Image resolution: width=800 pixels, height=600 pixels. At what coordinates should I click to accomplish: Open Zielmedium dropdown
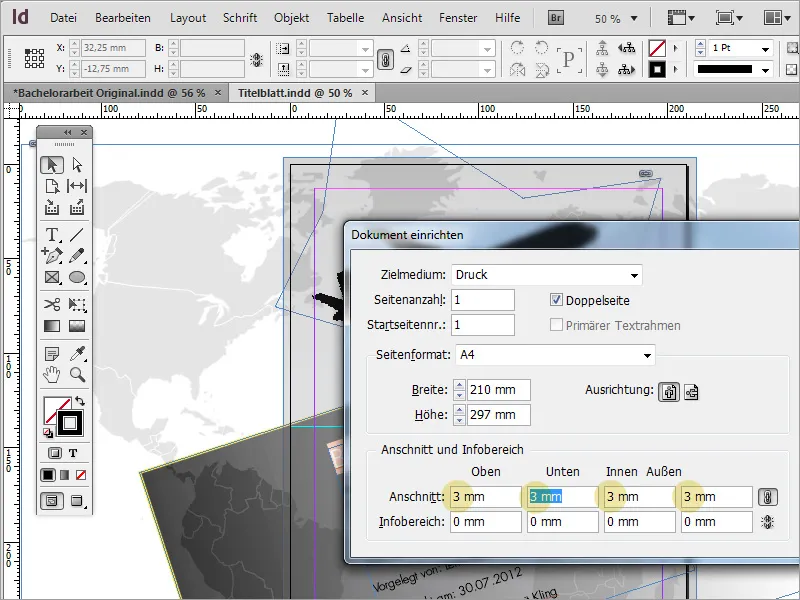(547, 275)
